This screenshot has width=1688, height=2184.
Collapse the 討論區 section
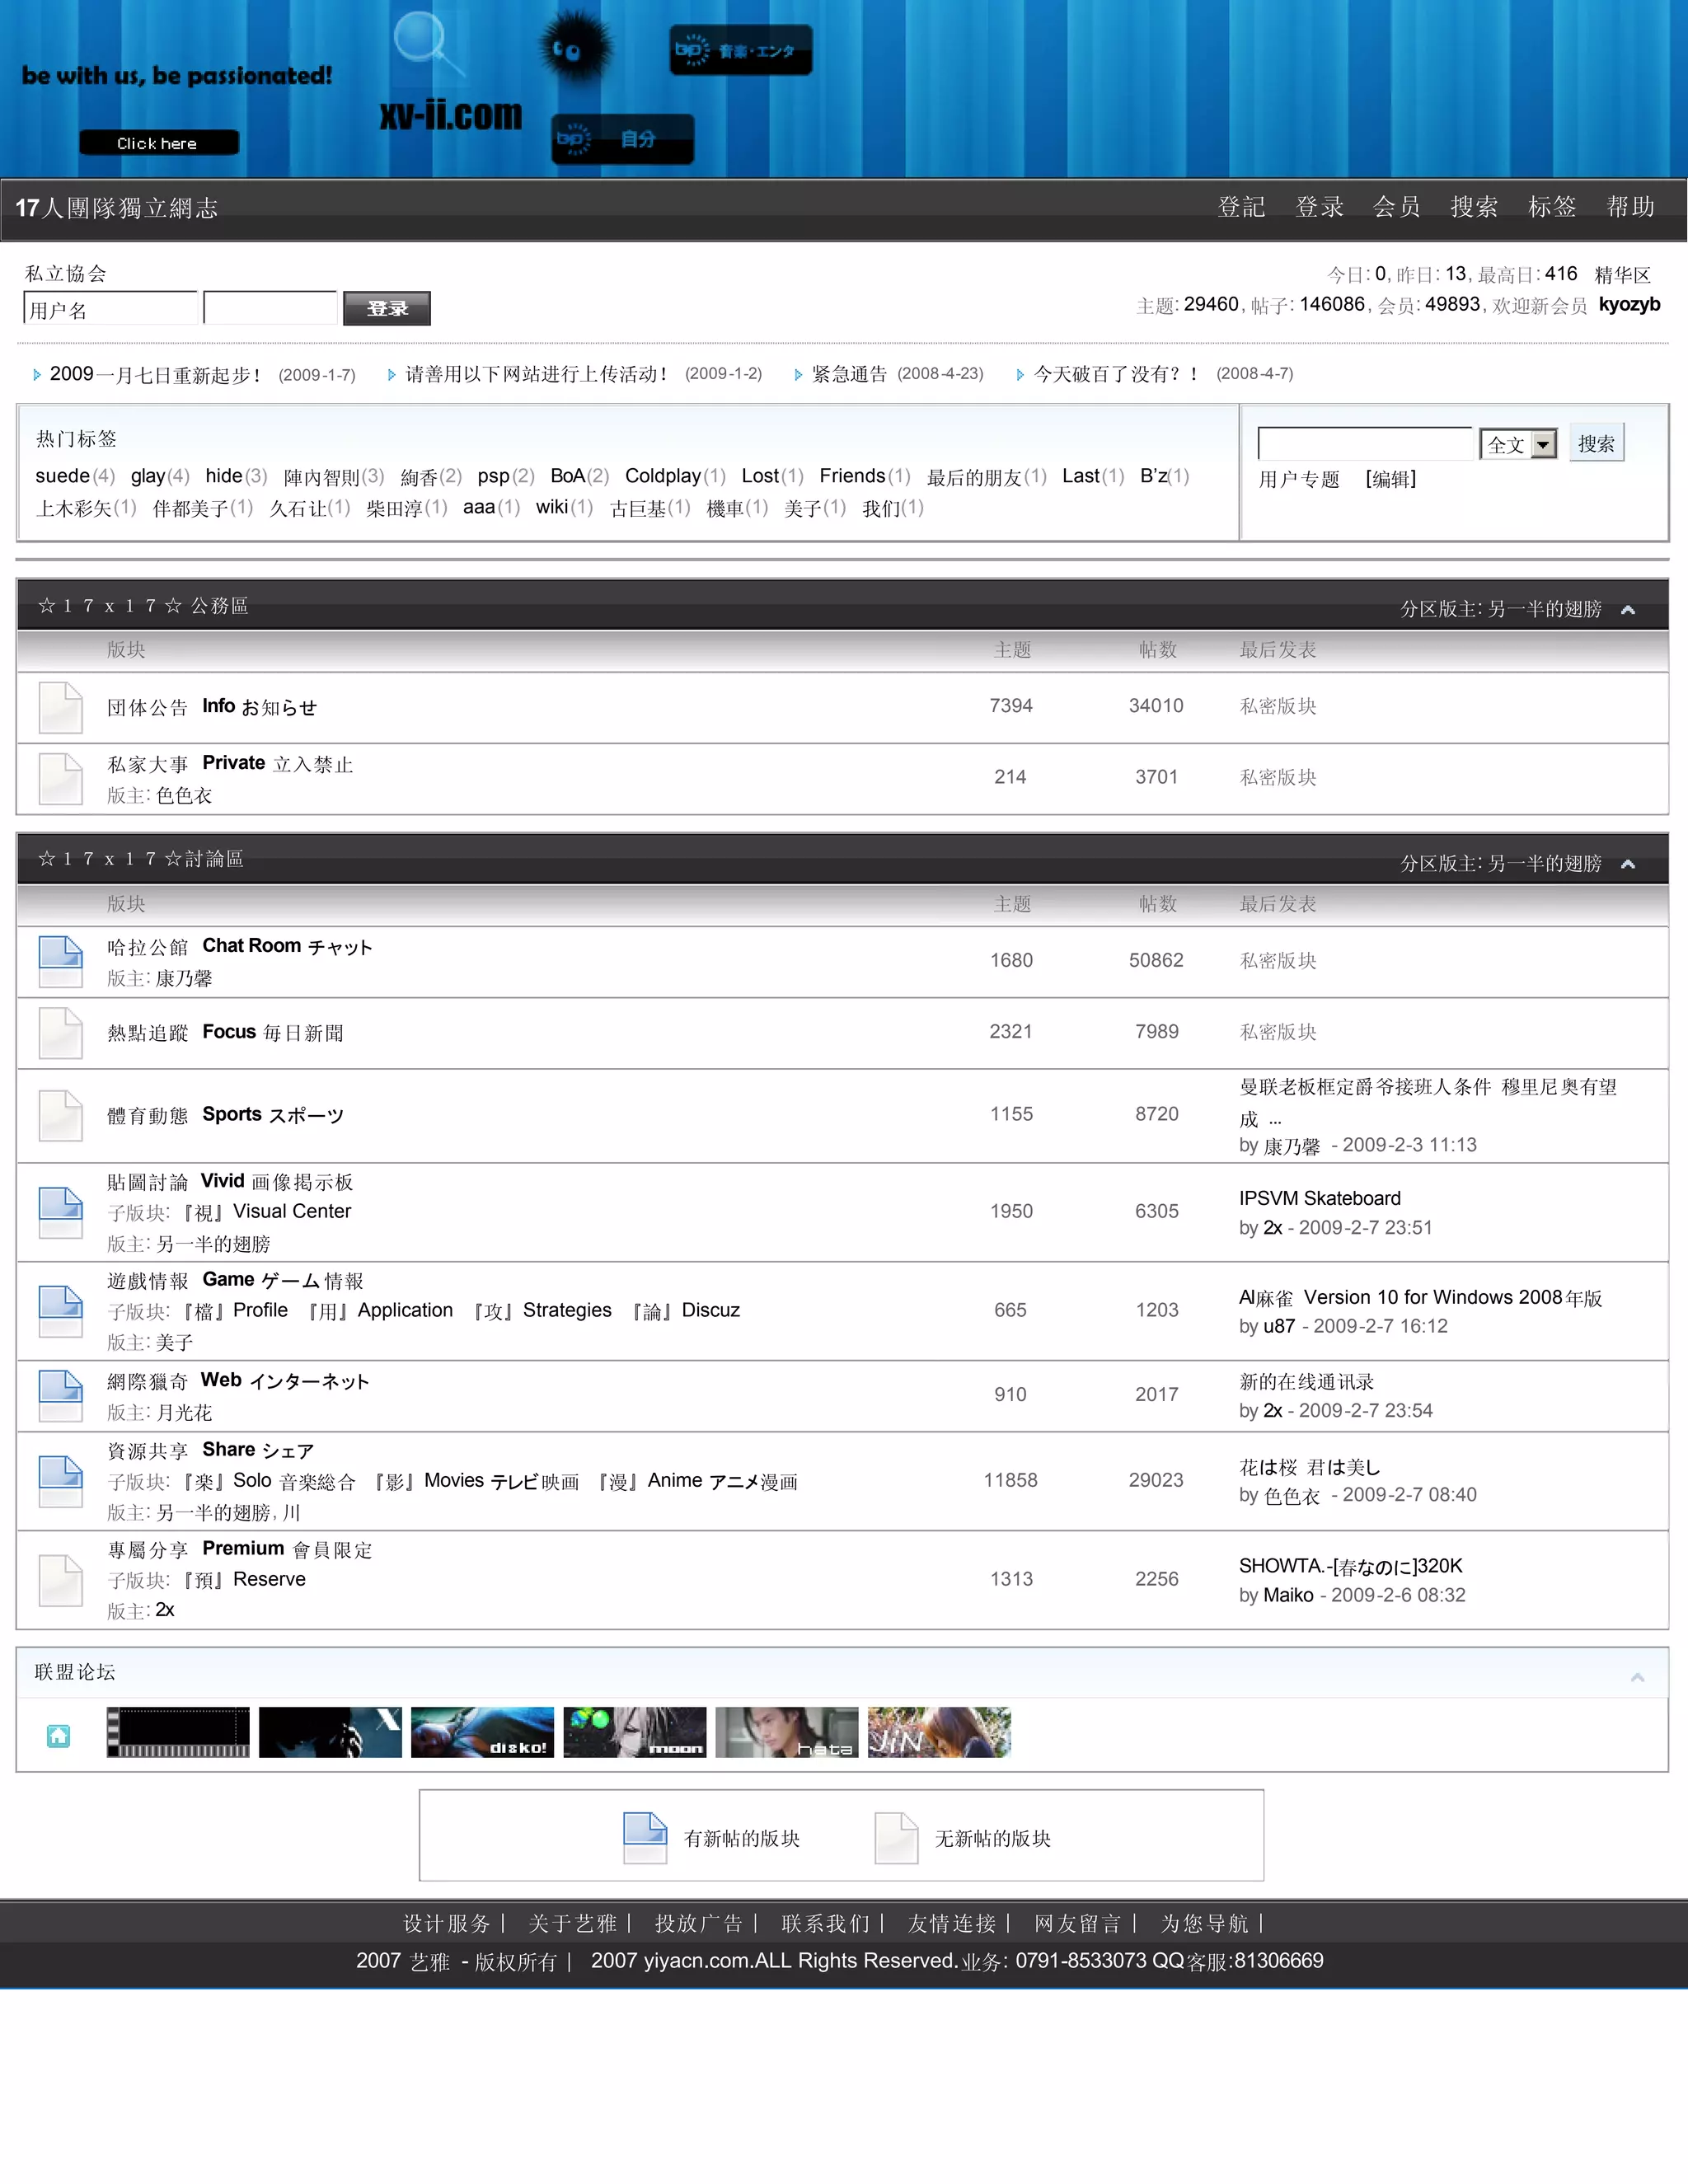tap(1627, 863)
